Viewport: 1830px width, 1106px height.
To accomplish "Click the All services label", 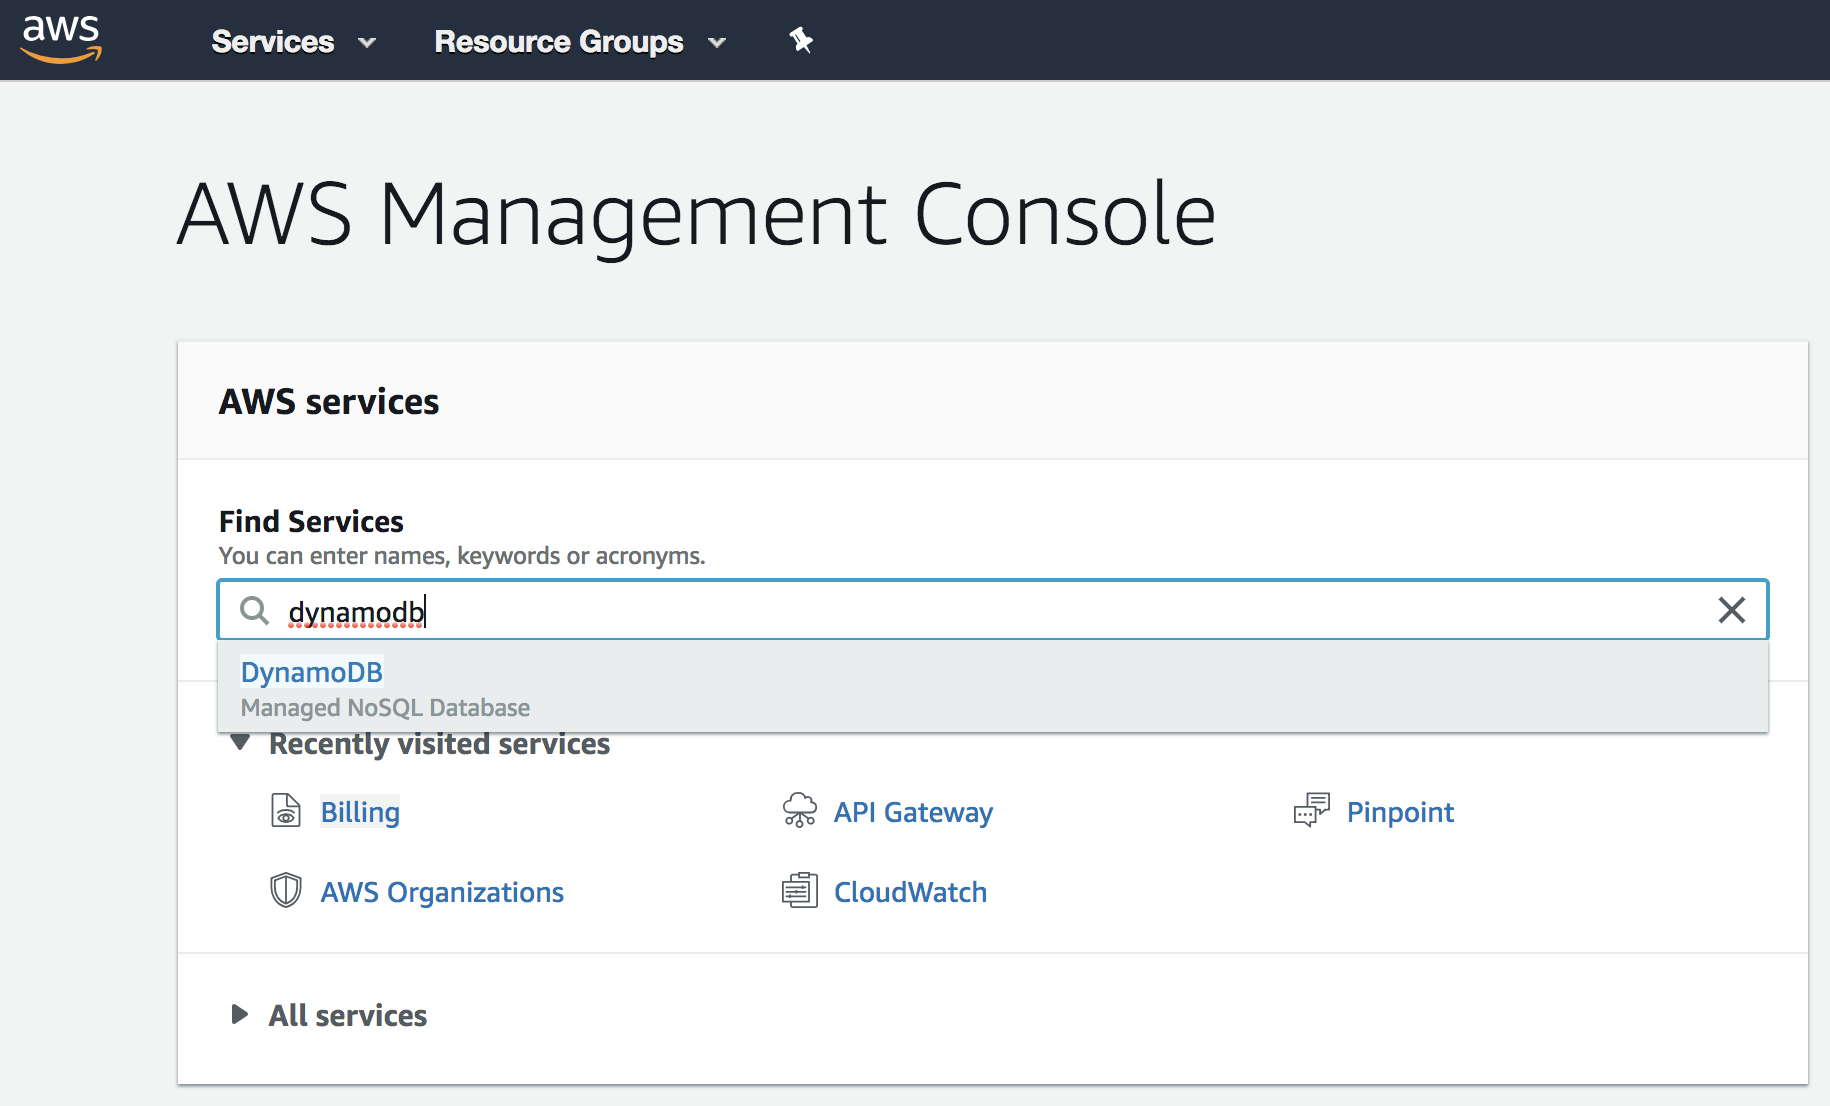I will point(348,1016).
